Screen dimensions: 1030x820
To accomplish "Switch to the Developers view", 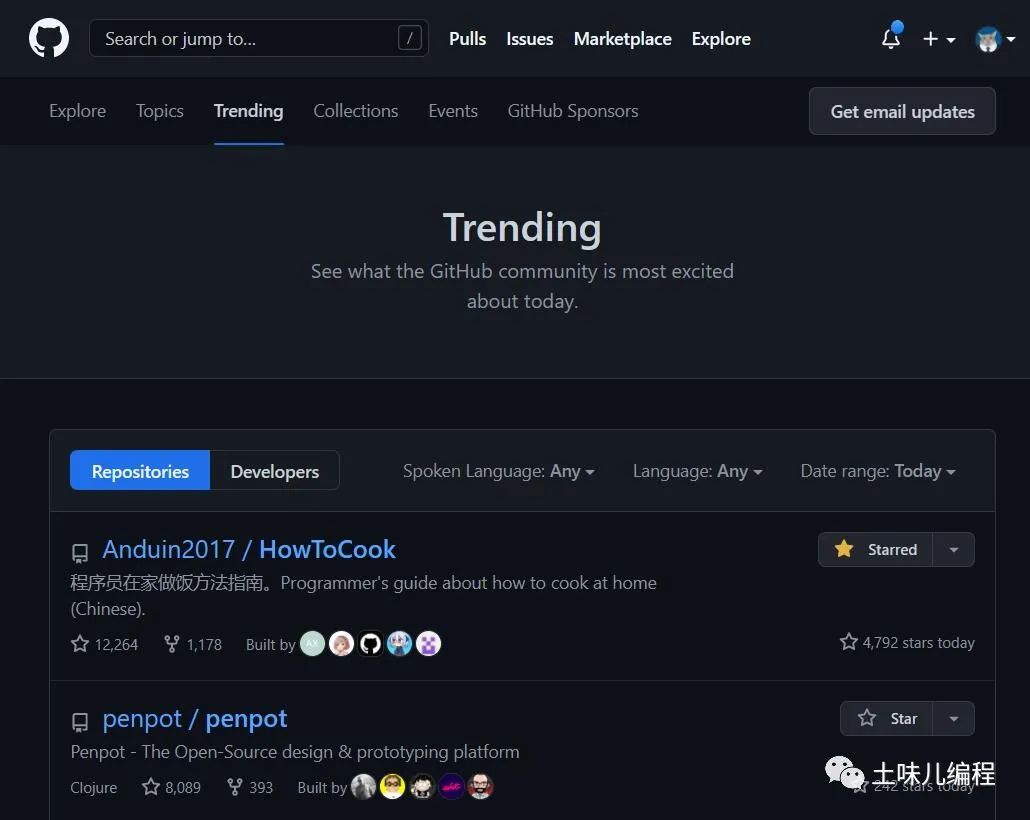I will pos(275,470).
